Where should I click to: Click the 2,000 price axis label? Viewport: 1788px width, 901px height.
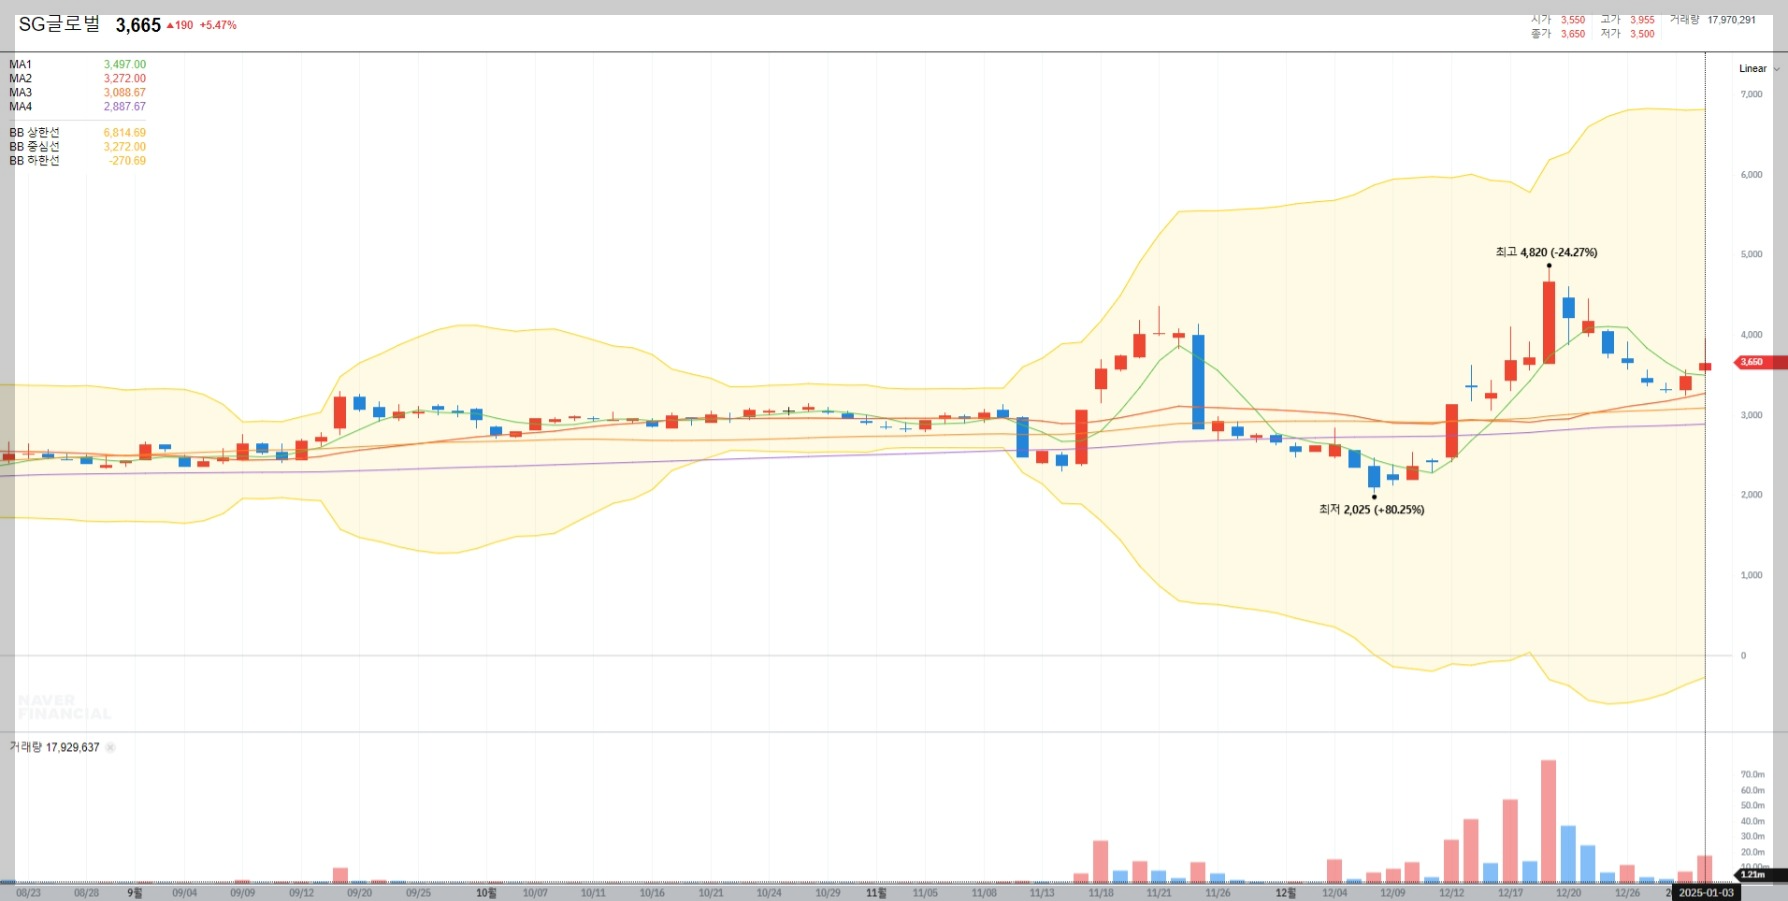pyautogui.click(x=1751, y=495)
